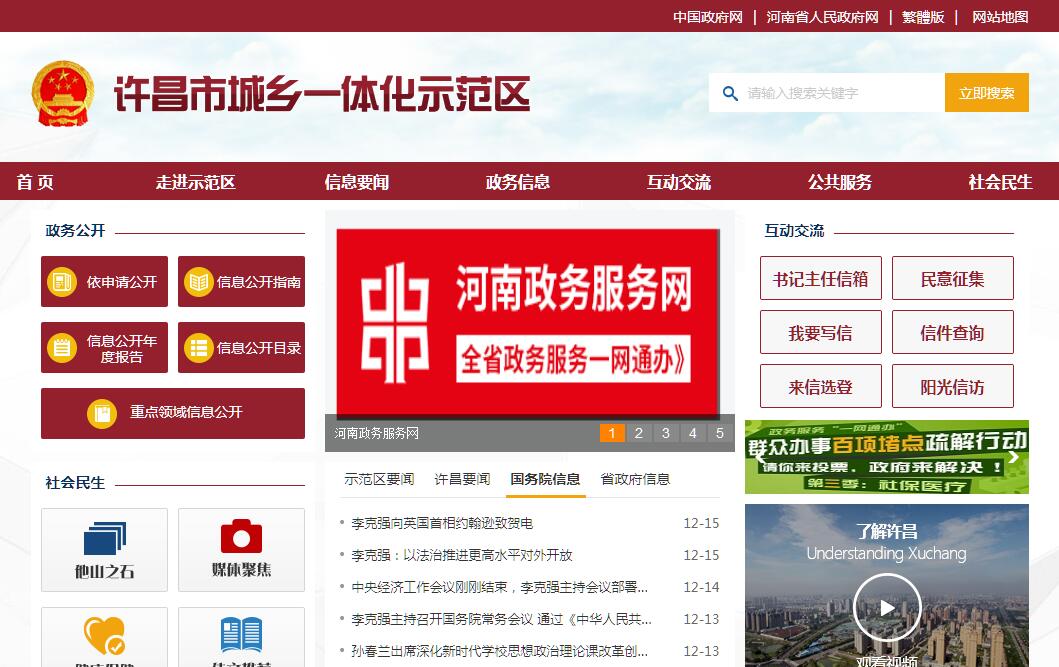Click 书记主任信箱 button
1059x667 pixels.
click(821, 278)
